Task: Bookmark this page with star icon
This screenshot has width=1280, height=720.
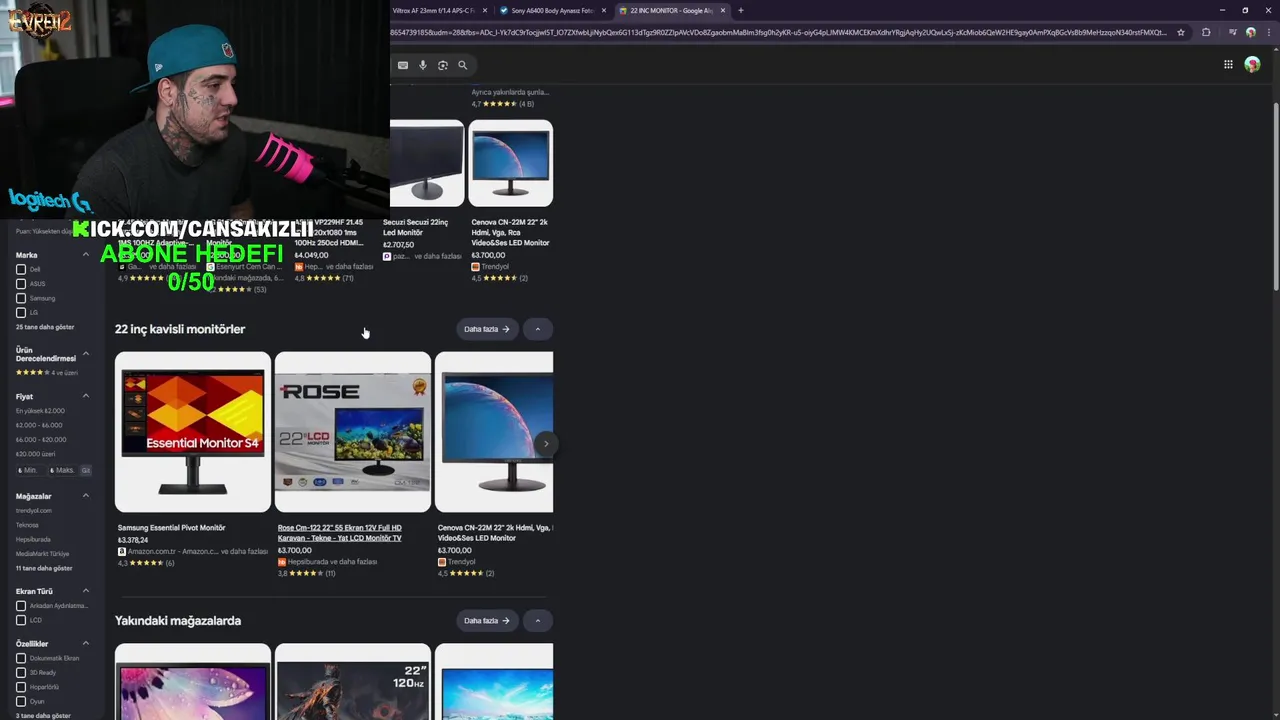Action: [x=1181, y=32]
